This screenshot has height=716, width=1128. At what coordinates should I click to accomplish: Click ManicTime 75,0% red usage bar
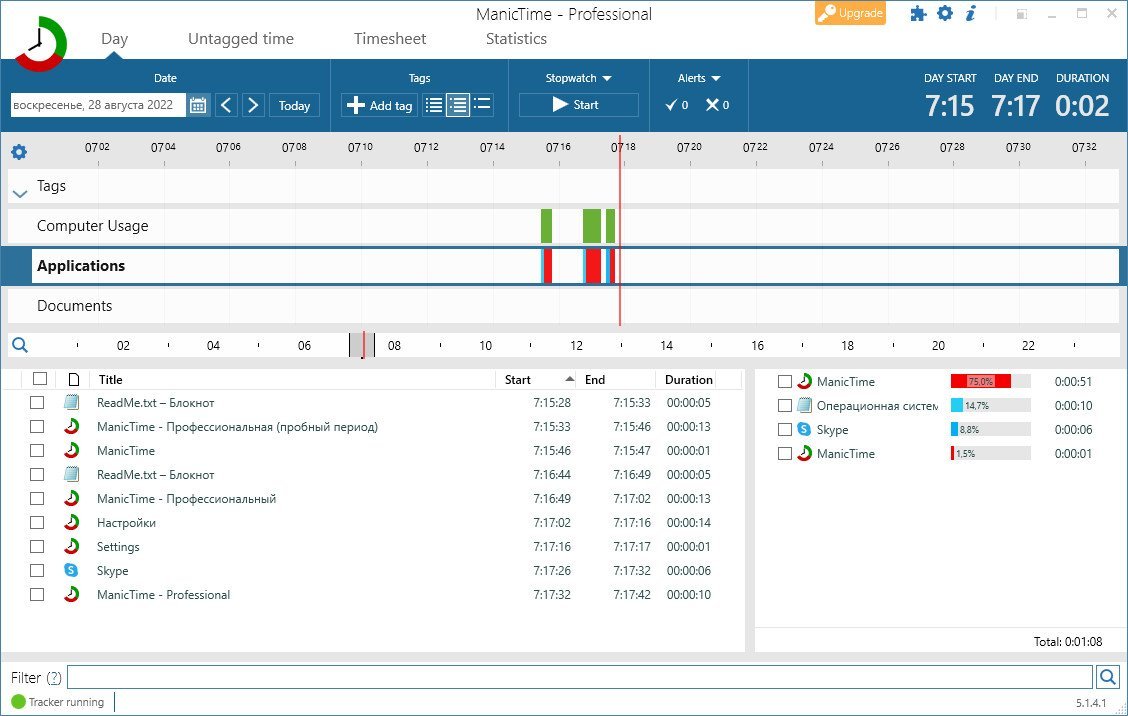[980, 381]
